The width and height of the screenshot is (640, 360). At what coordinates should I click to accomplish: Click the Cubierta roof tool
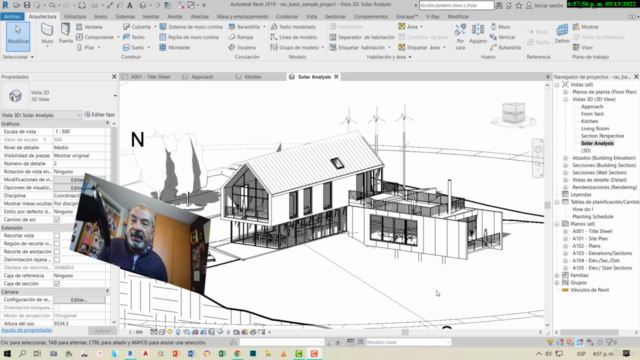coord(137,27)
